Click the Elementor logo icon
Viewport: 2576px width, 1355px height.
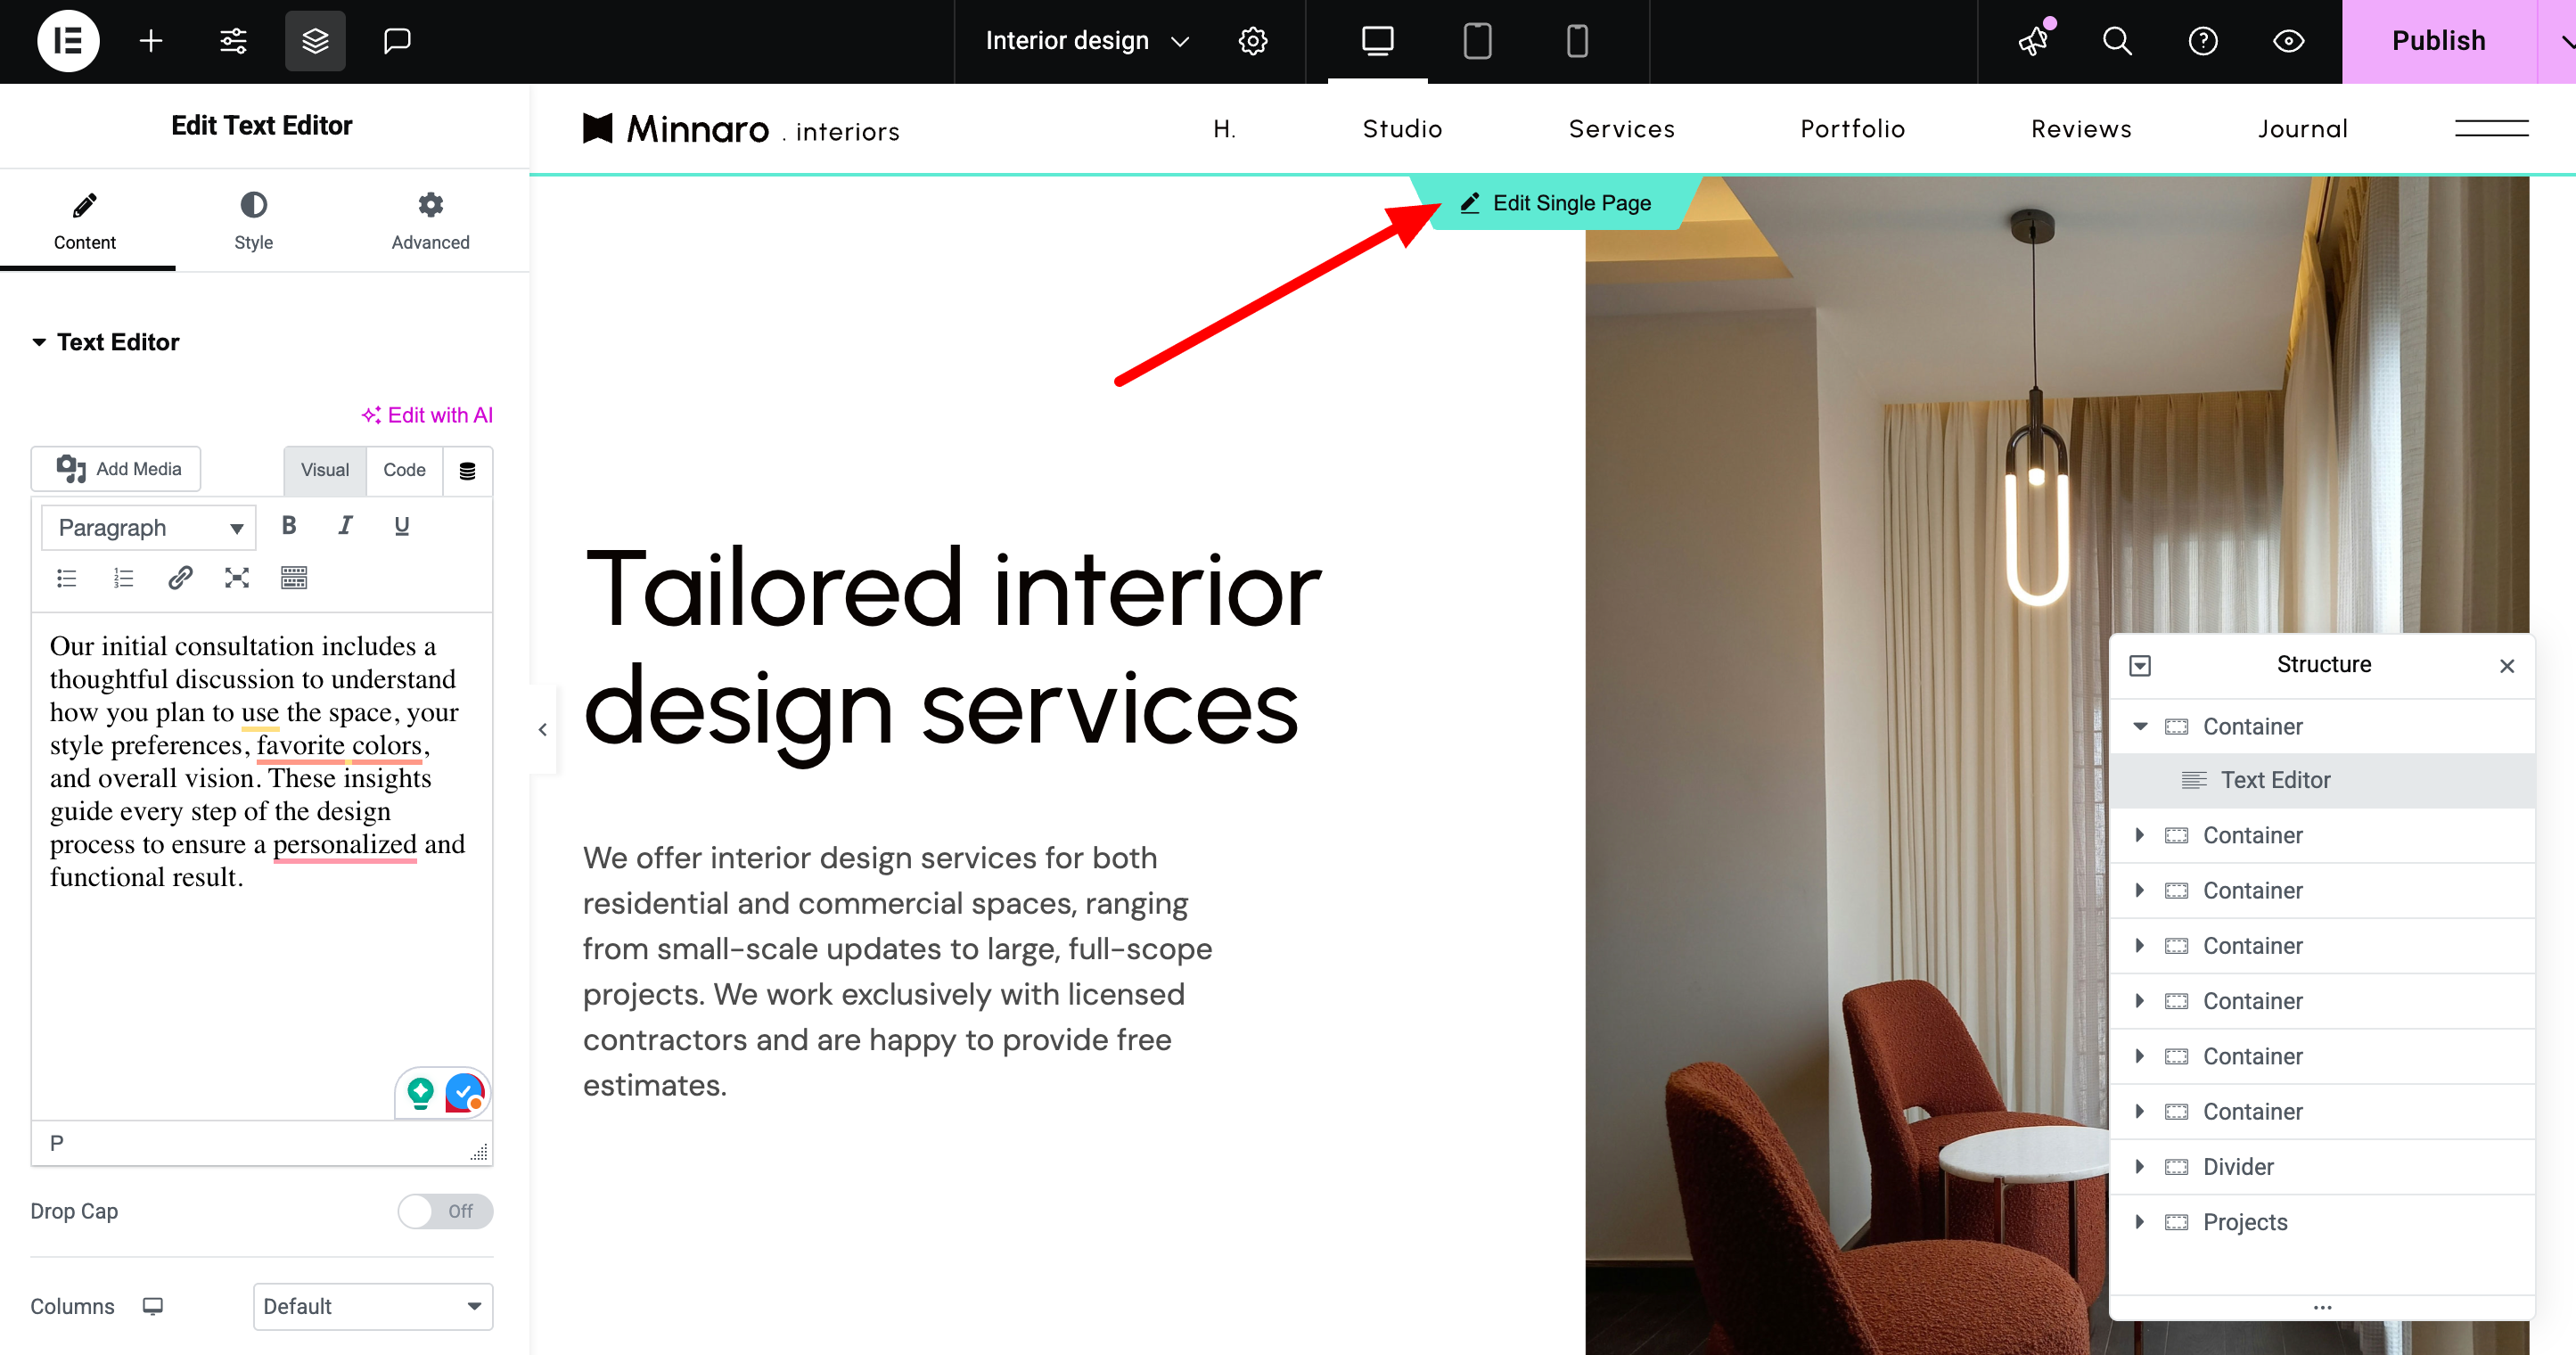coord(68,41)
